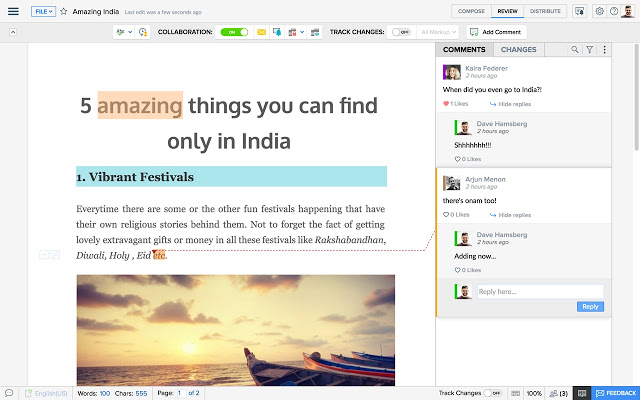Click the keyboard/layout icon in status bar
The image size is (640, 400).
(516, 393)
